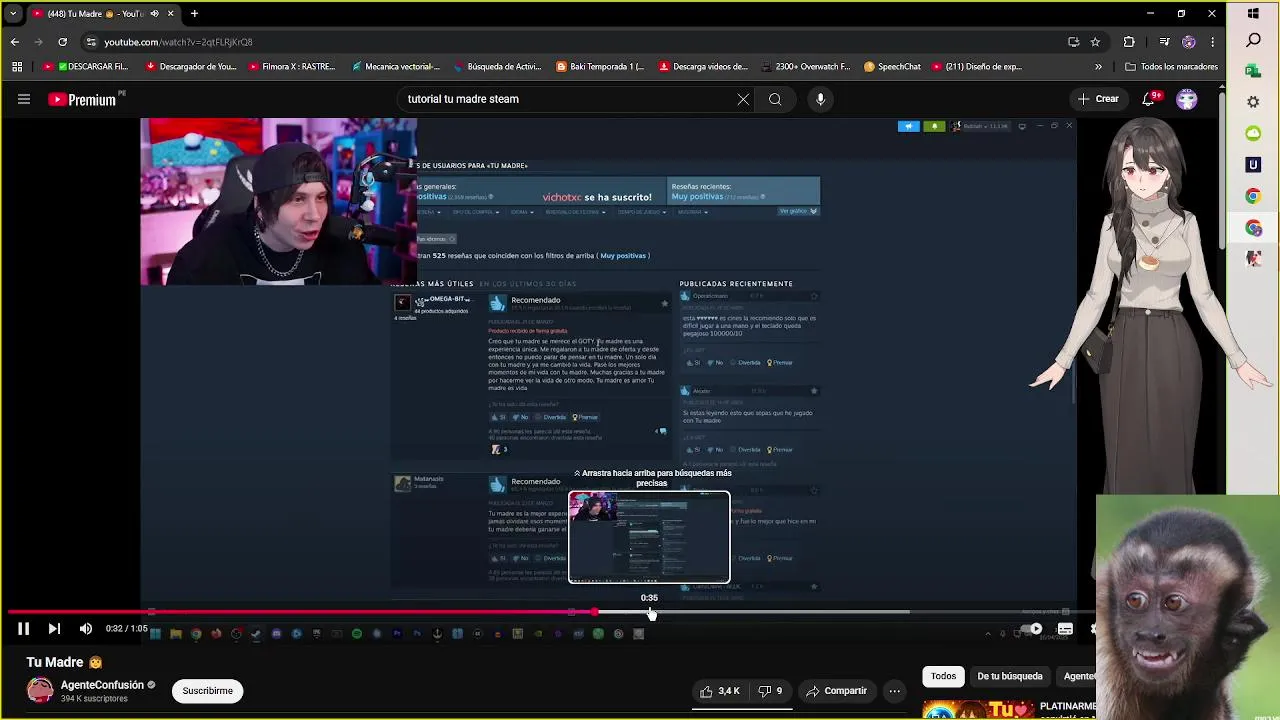Image resolution: width=1280 pixels, height=720 pixels.
Task: Open the YouTube account avatar menu
Action: click(1187, 99)
